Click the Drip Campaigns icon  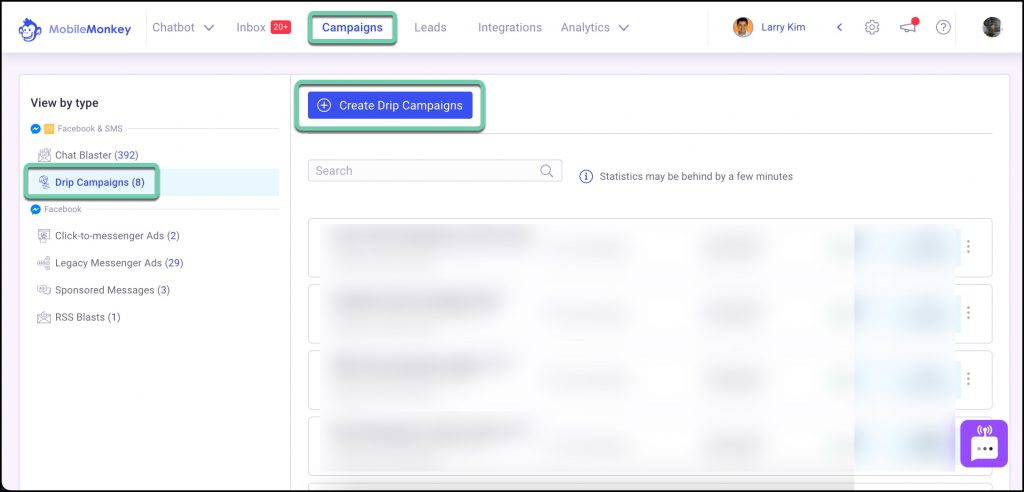tap(44, 182)
